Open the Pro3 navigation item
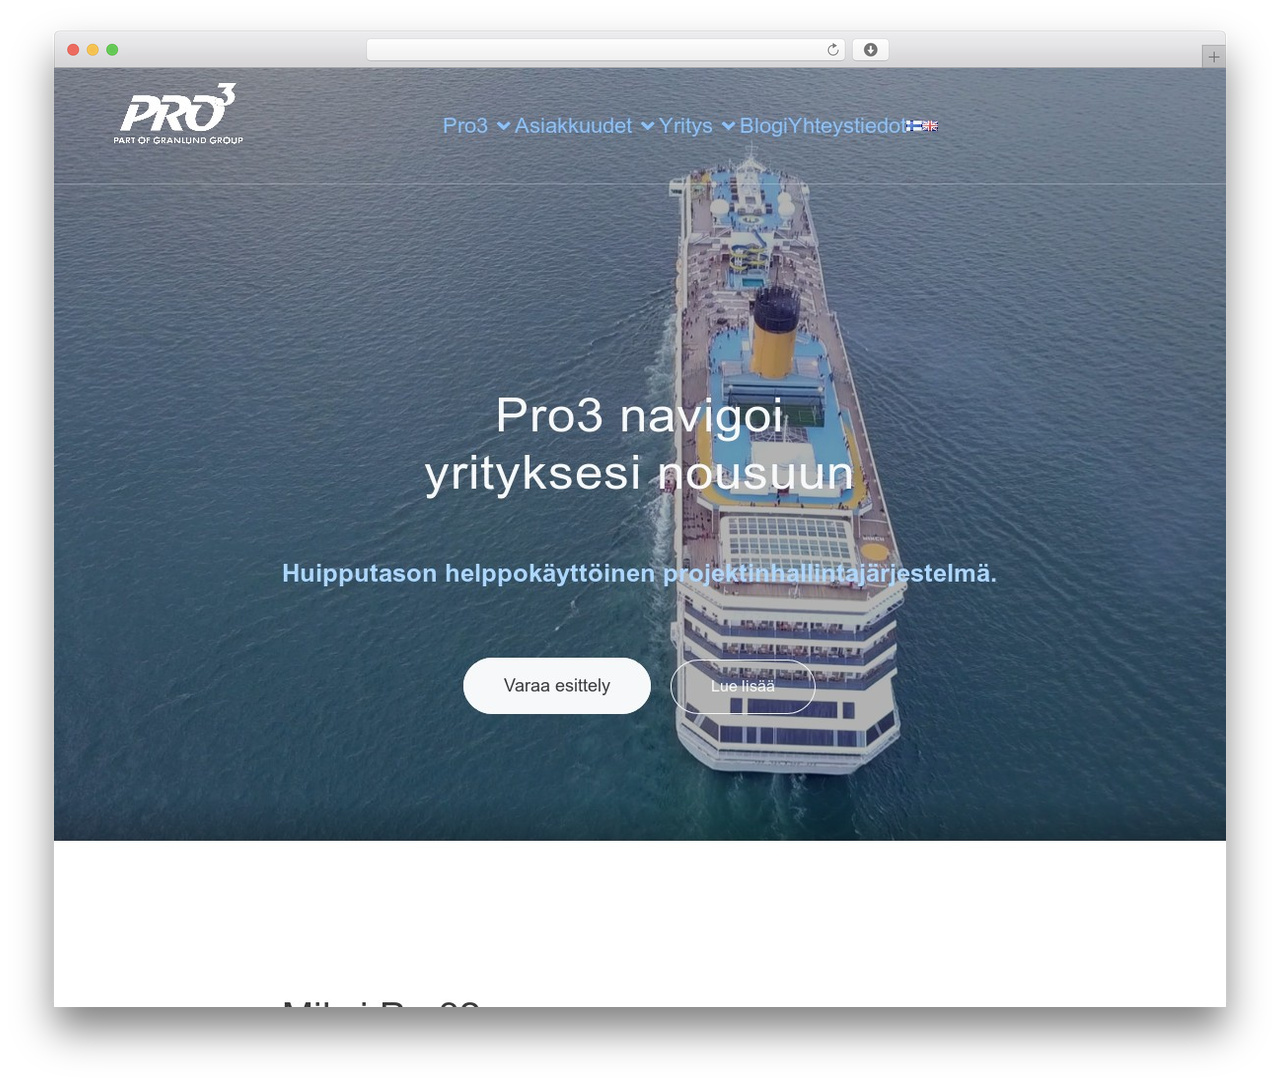 (465, 126)
